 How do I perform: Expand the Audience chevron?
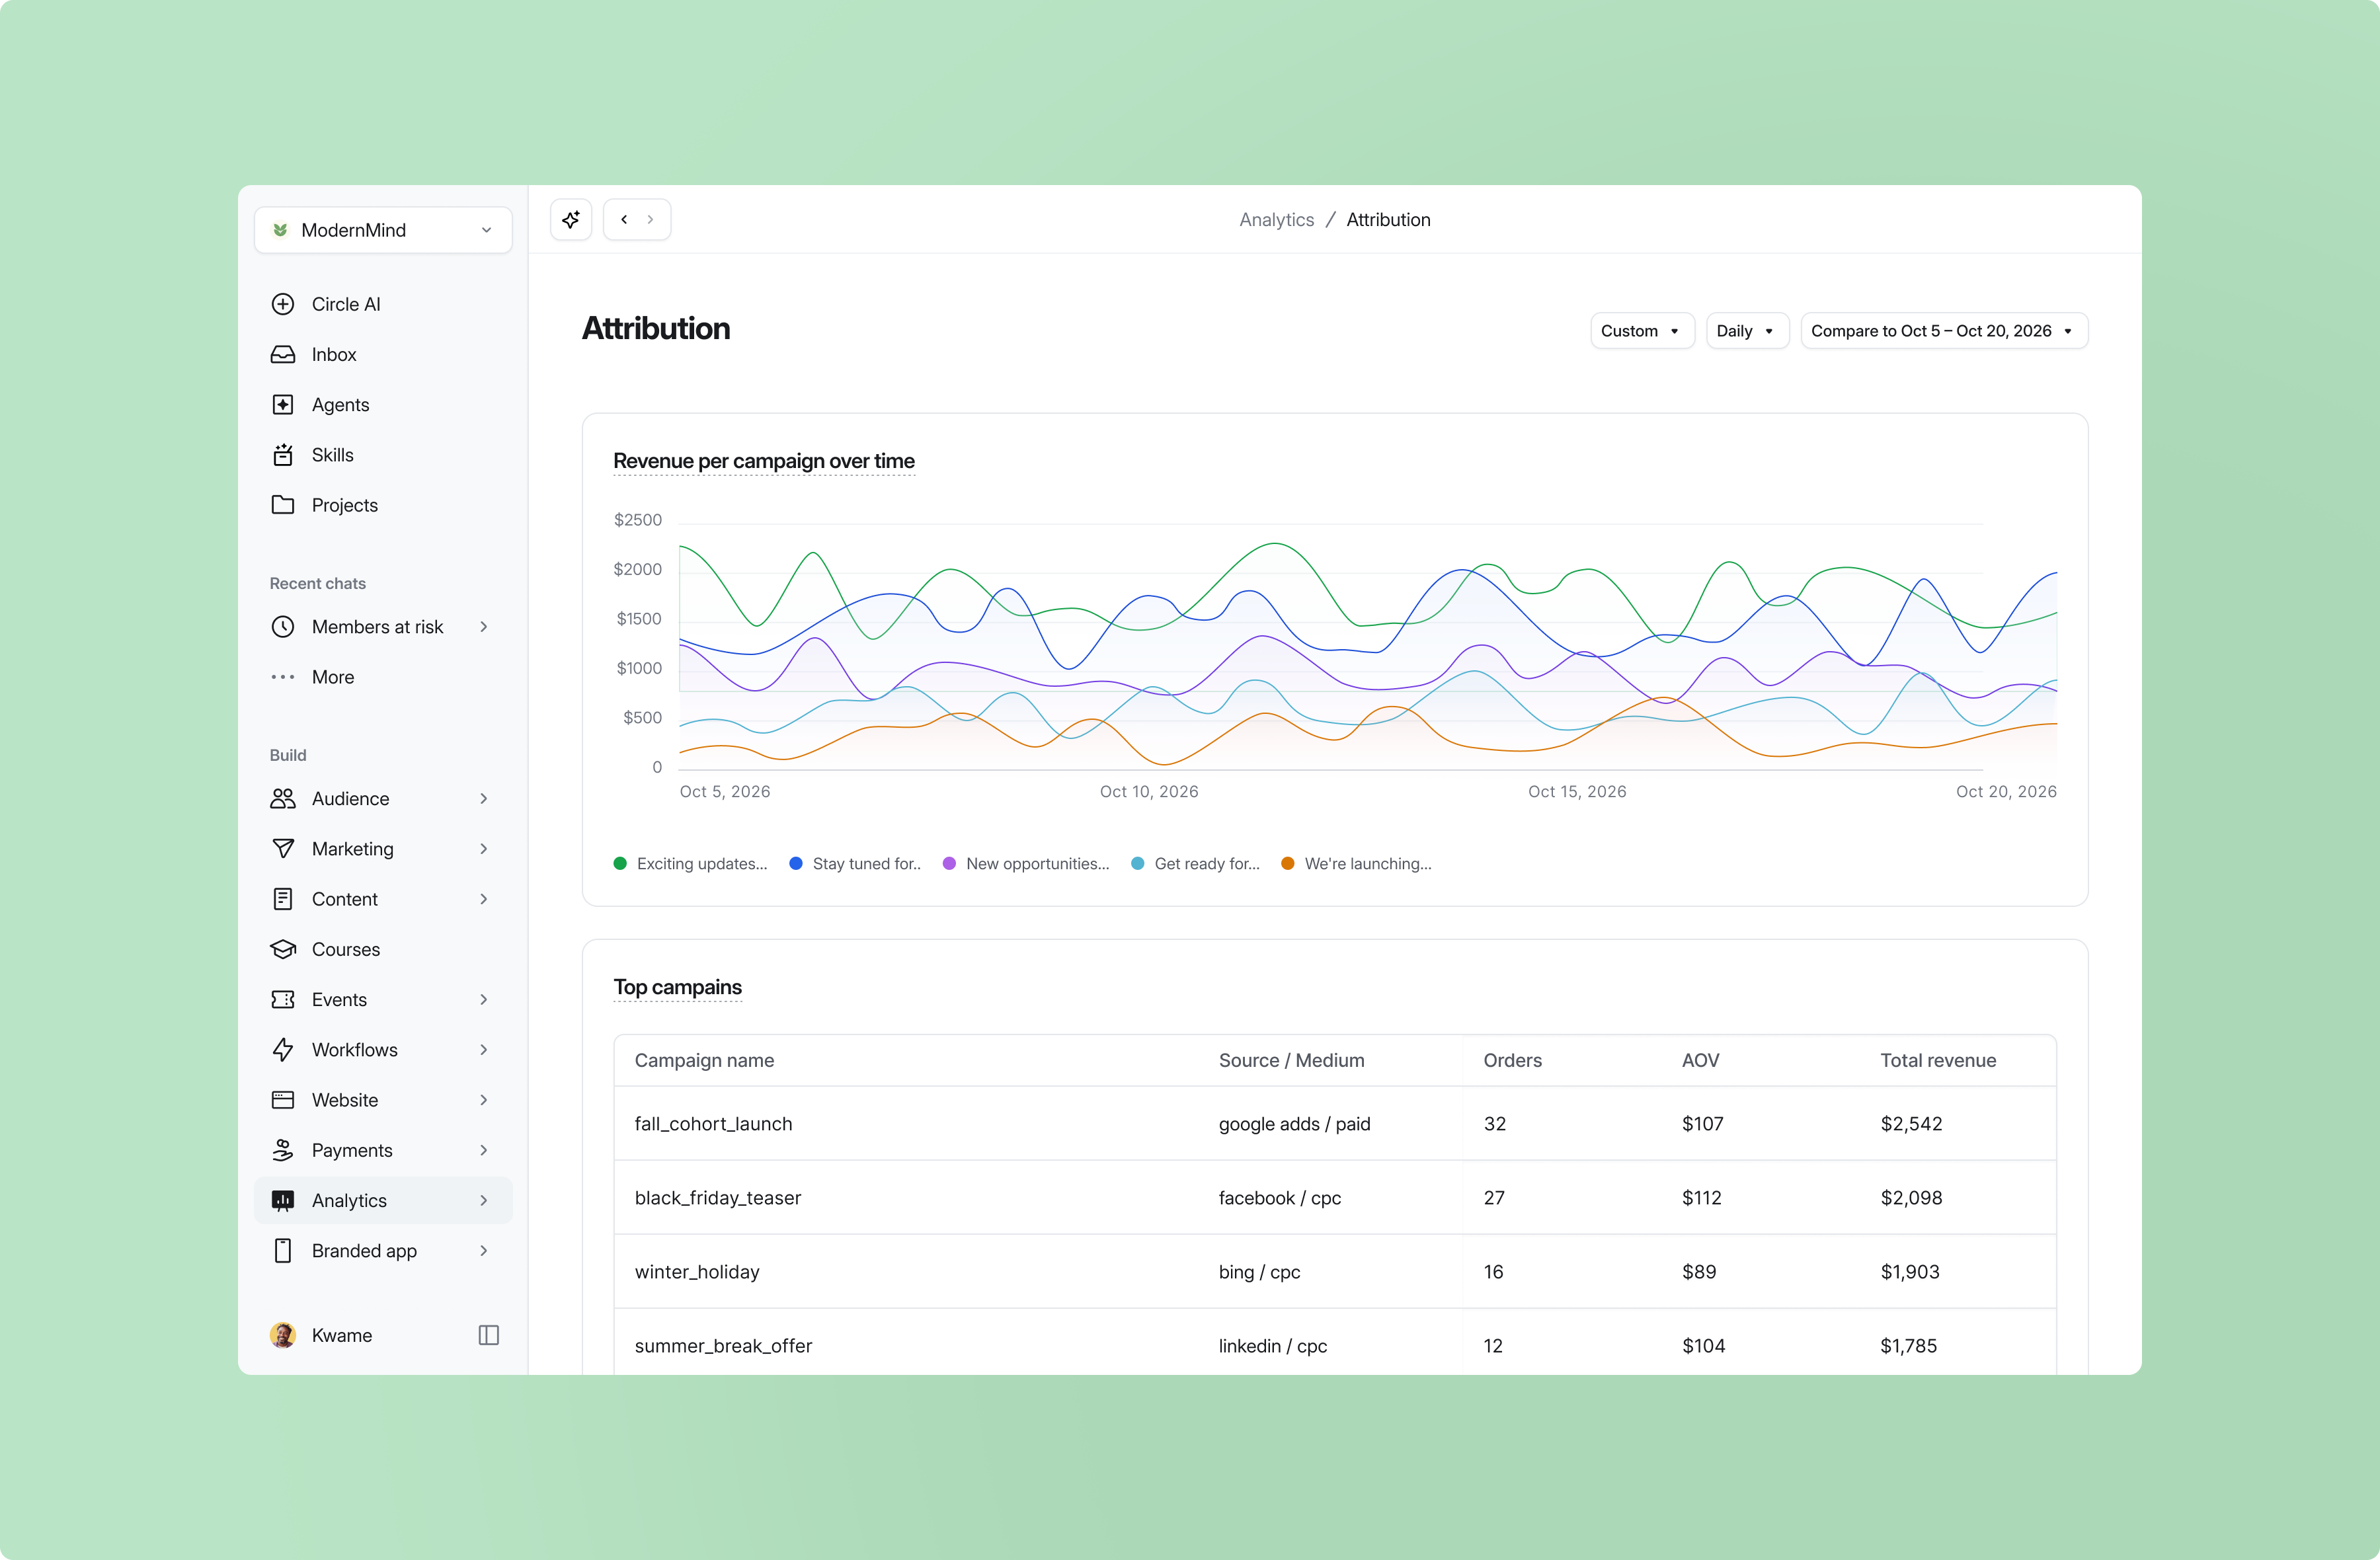click(484, 798)
